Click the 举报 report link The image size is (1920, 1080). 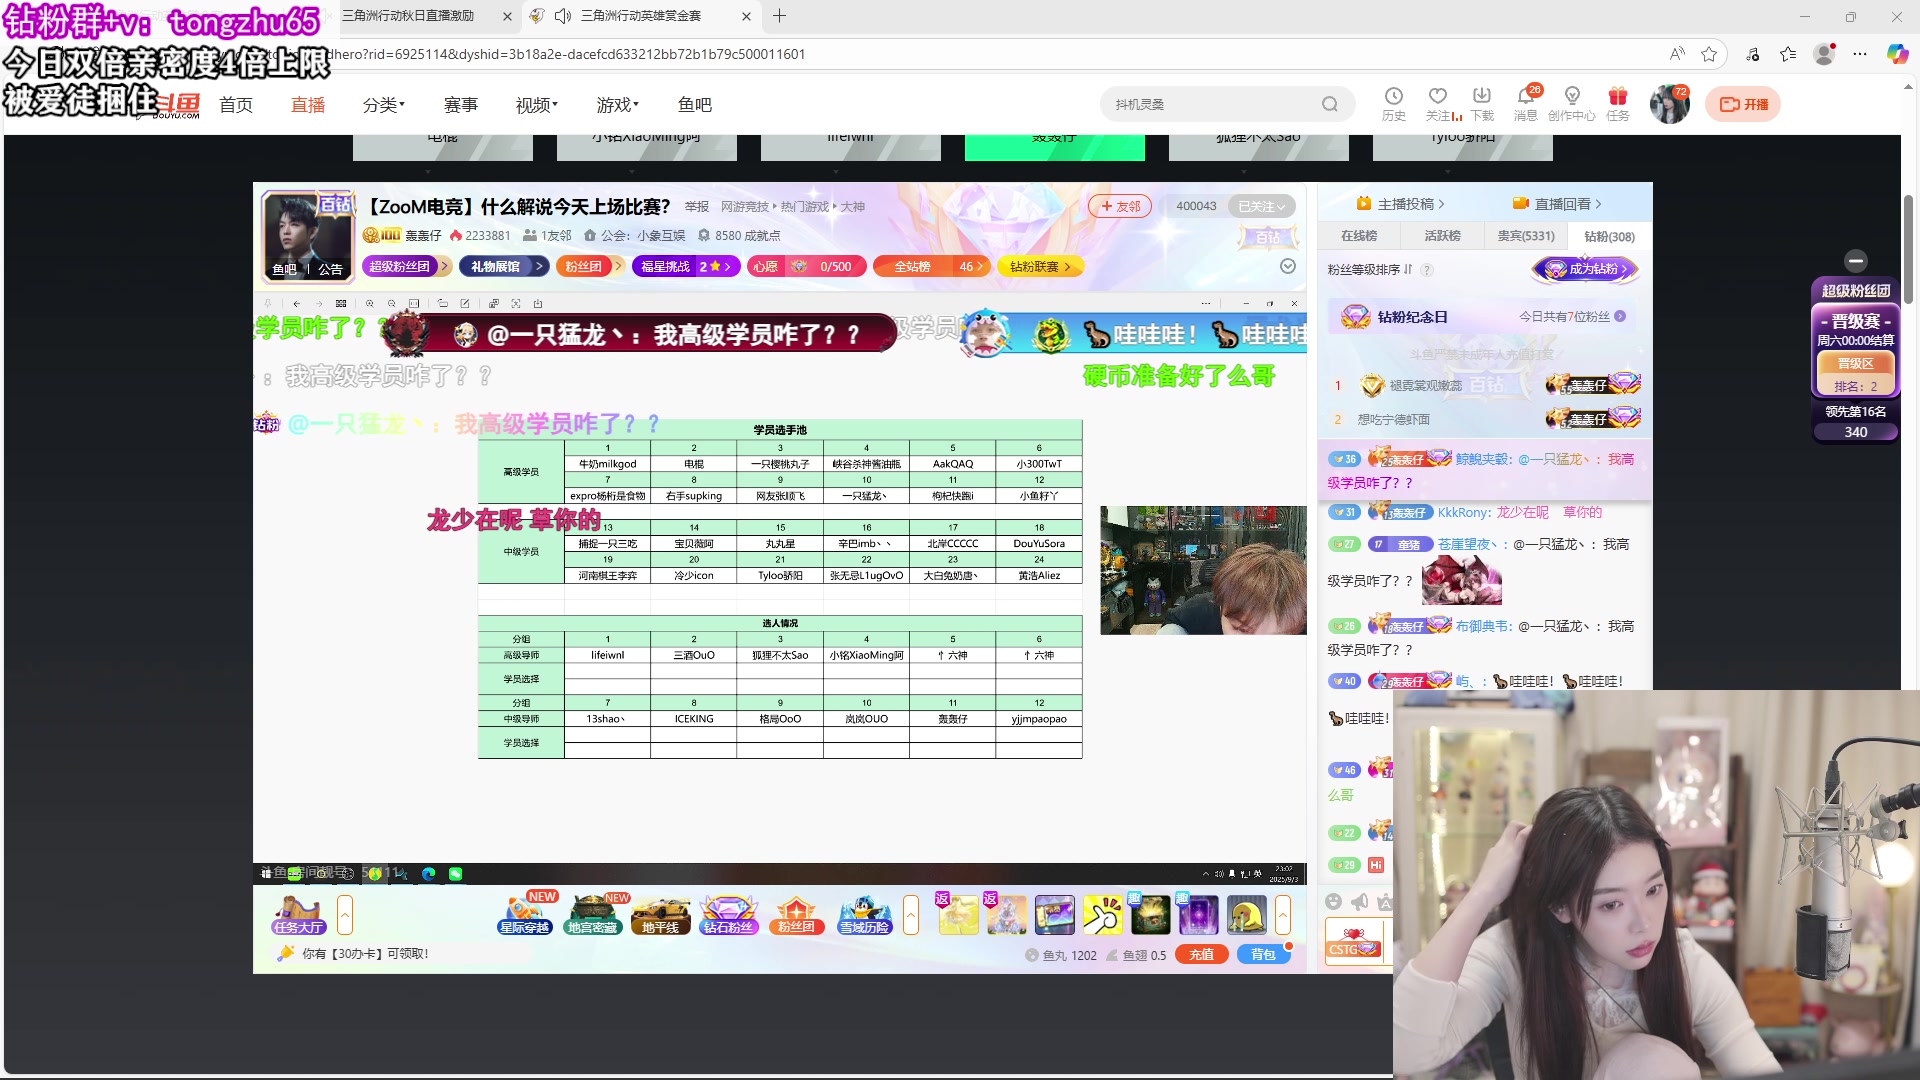coord(697,207)
